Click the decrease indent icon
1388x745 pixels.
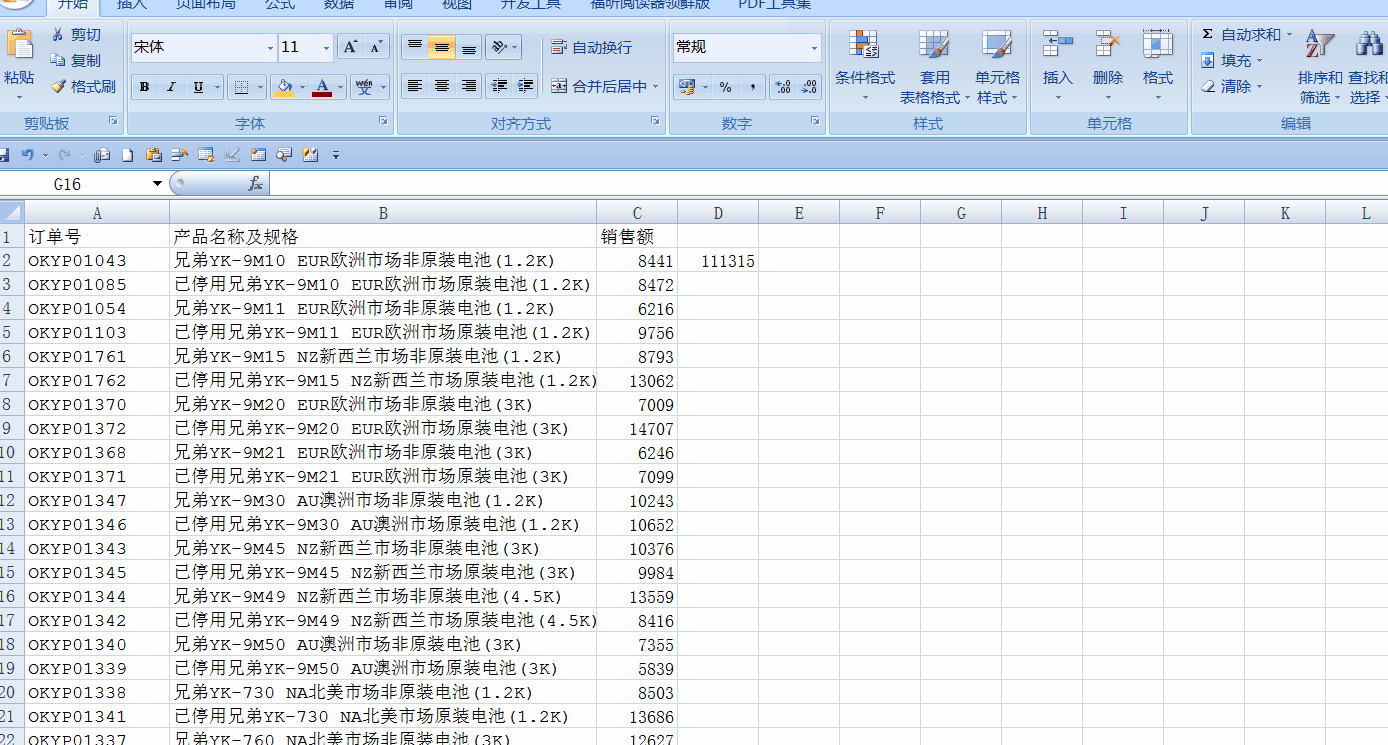coord(499,86)
